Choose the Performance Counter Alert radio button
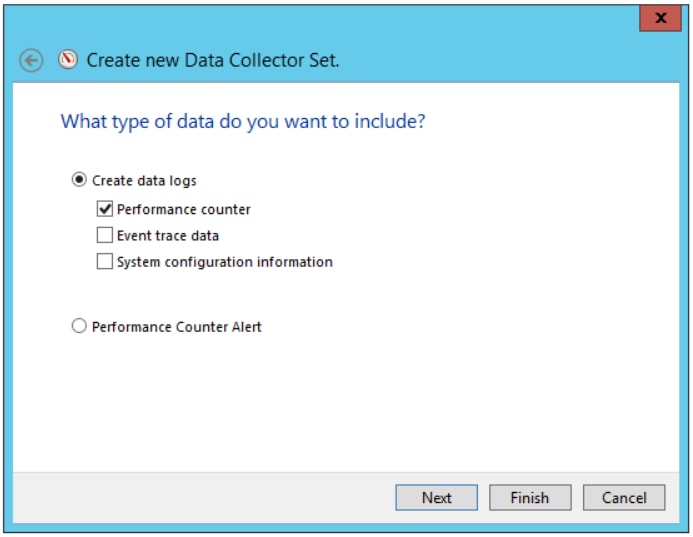 point(79,326)
